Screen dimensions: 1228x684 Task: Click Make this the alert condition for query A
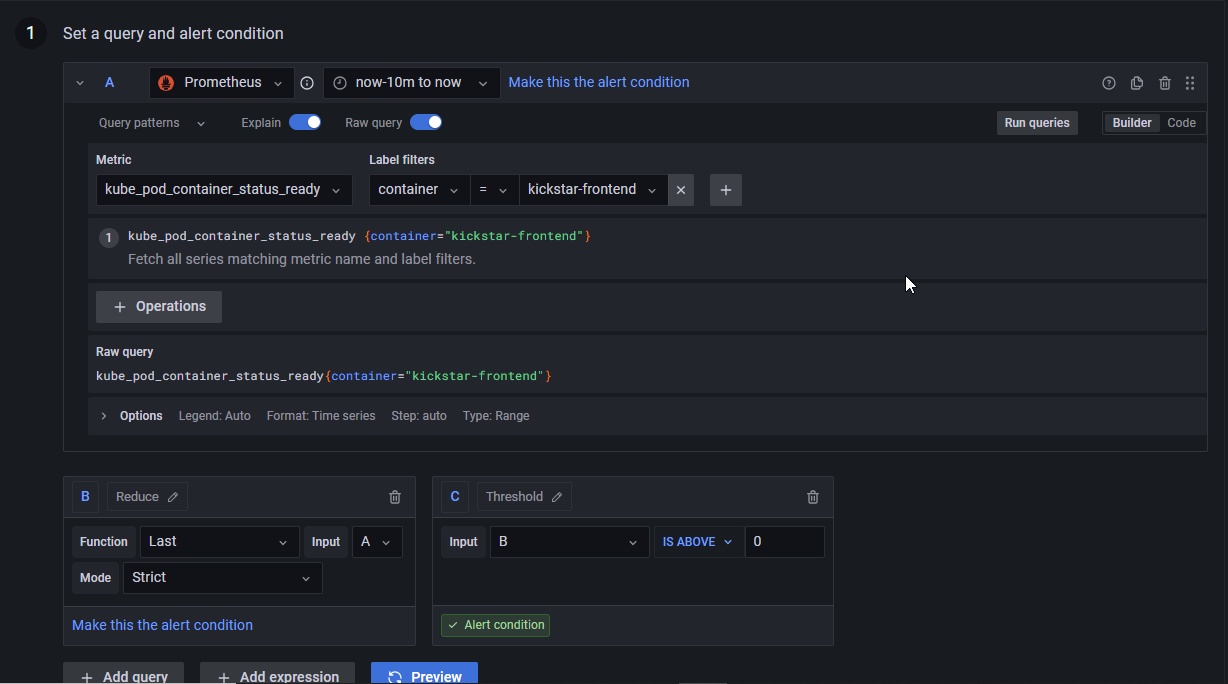point(599,82)
